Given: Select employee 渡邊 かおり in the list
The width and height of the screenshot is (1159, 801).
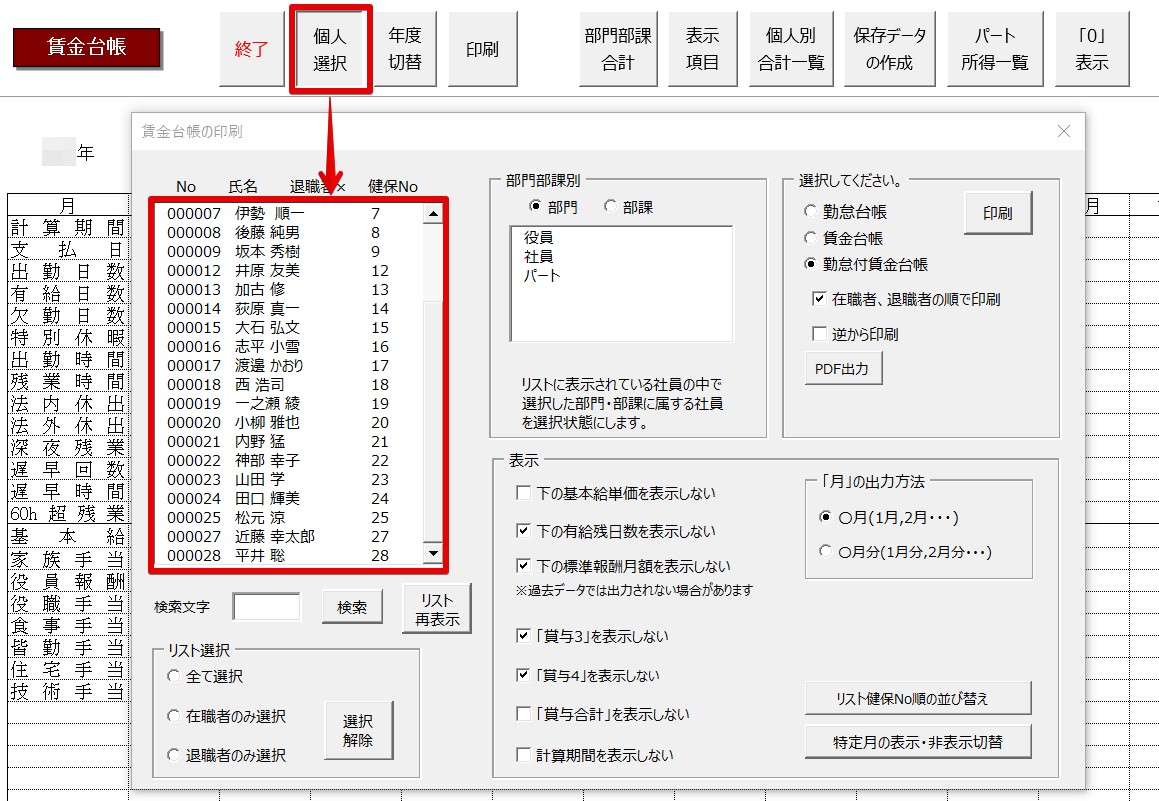Looking at the screenshot, I should pos(269,366).
